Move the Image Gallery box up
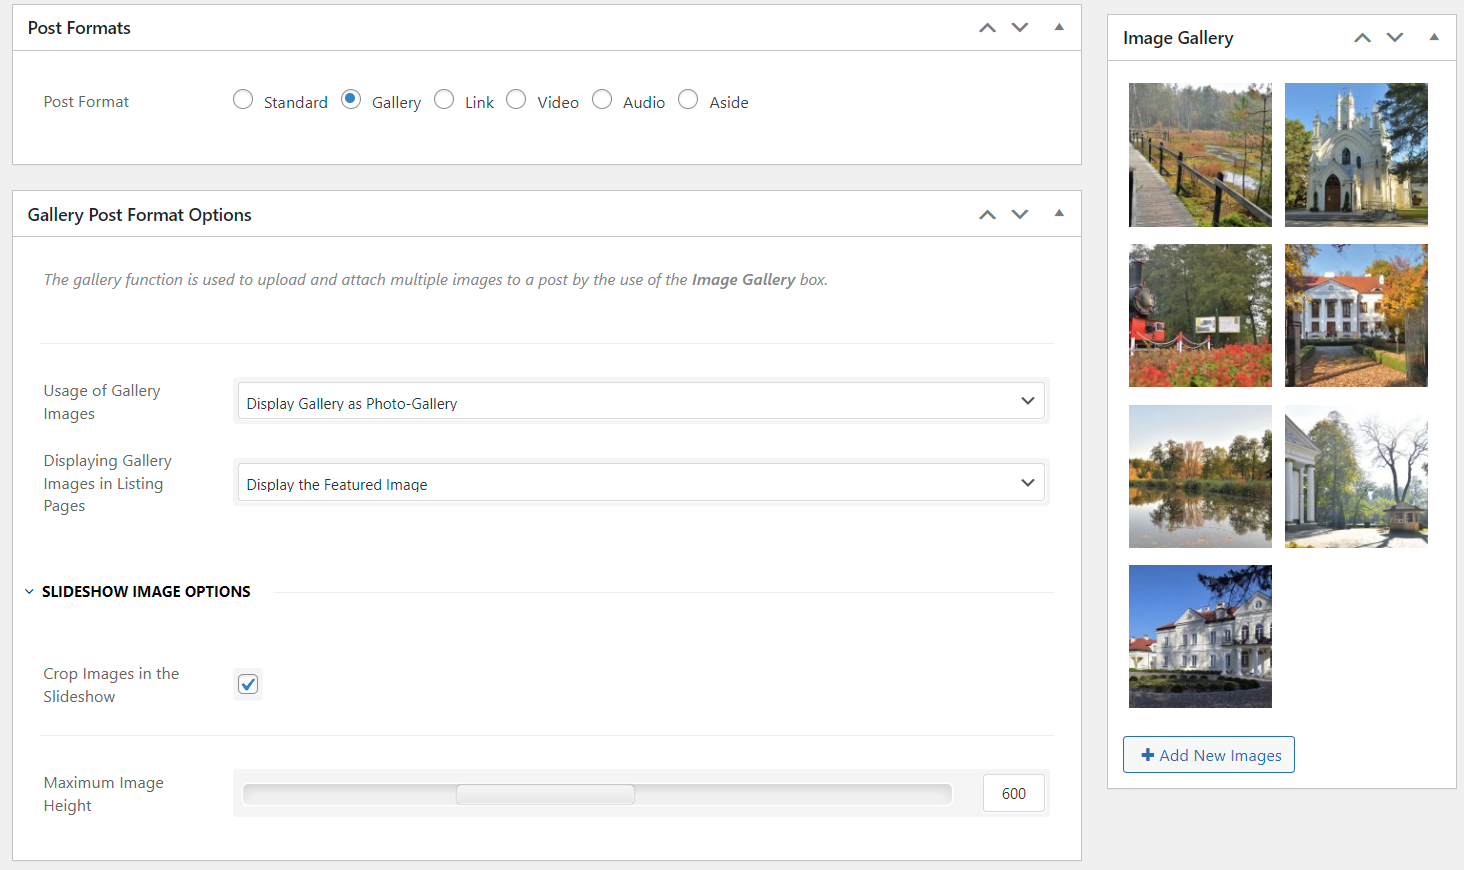This screenshot has width=1464, height=870. point(1362,38)
